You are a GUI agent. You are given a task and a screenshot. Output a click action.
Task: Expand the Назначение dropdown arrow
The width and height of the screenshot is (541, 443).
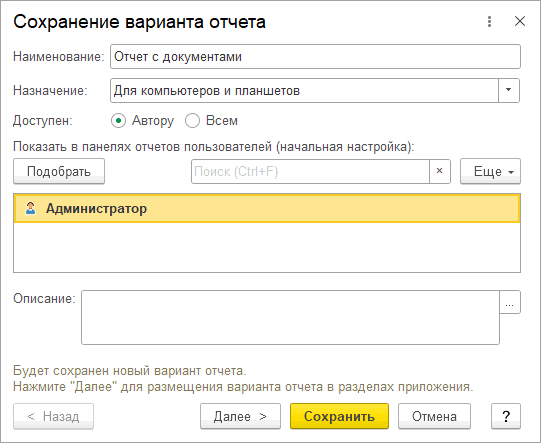point(509,90)
